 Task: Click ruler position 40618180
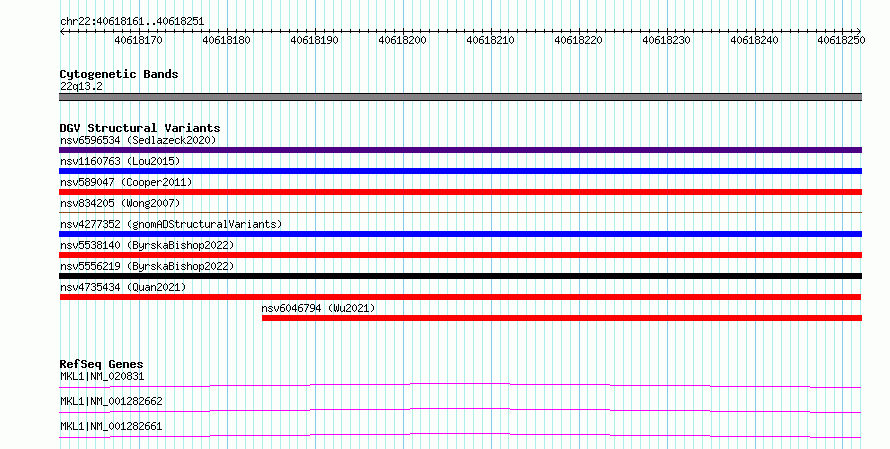(x=226, y=40)
